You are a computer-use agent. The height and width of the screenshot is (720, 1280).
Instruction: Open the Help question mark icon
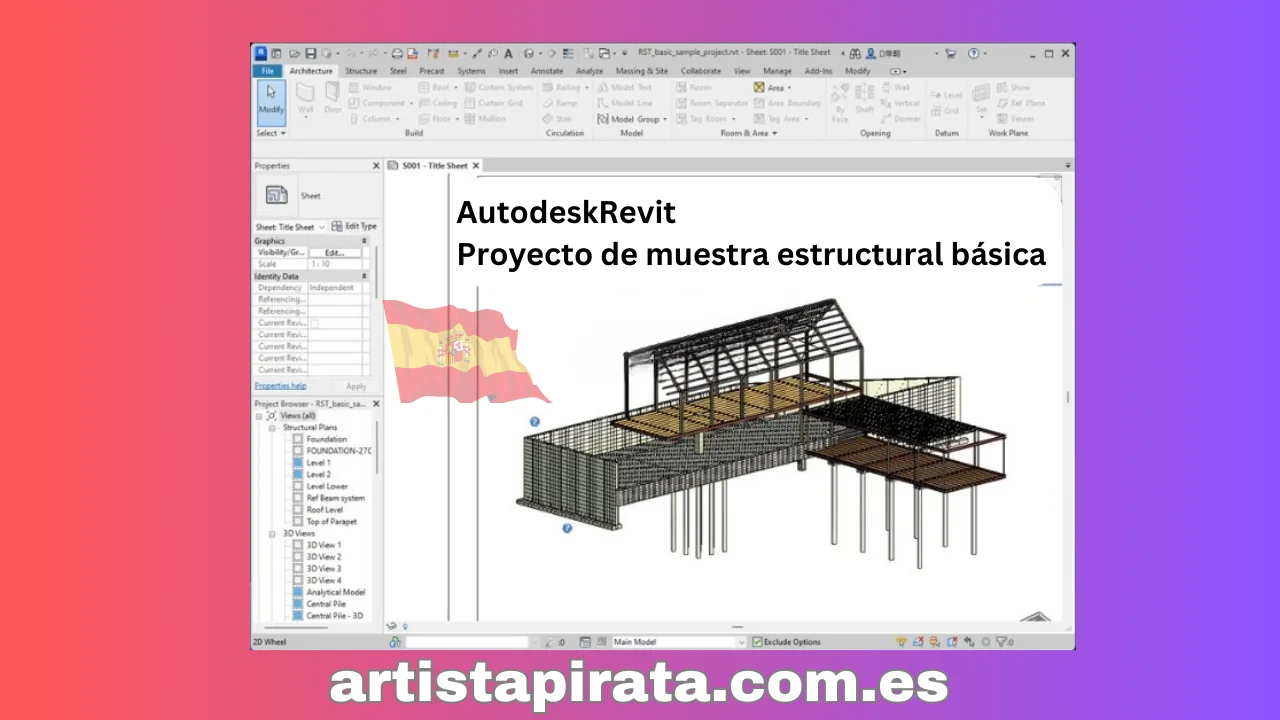(x=973, y=53)
